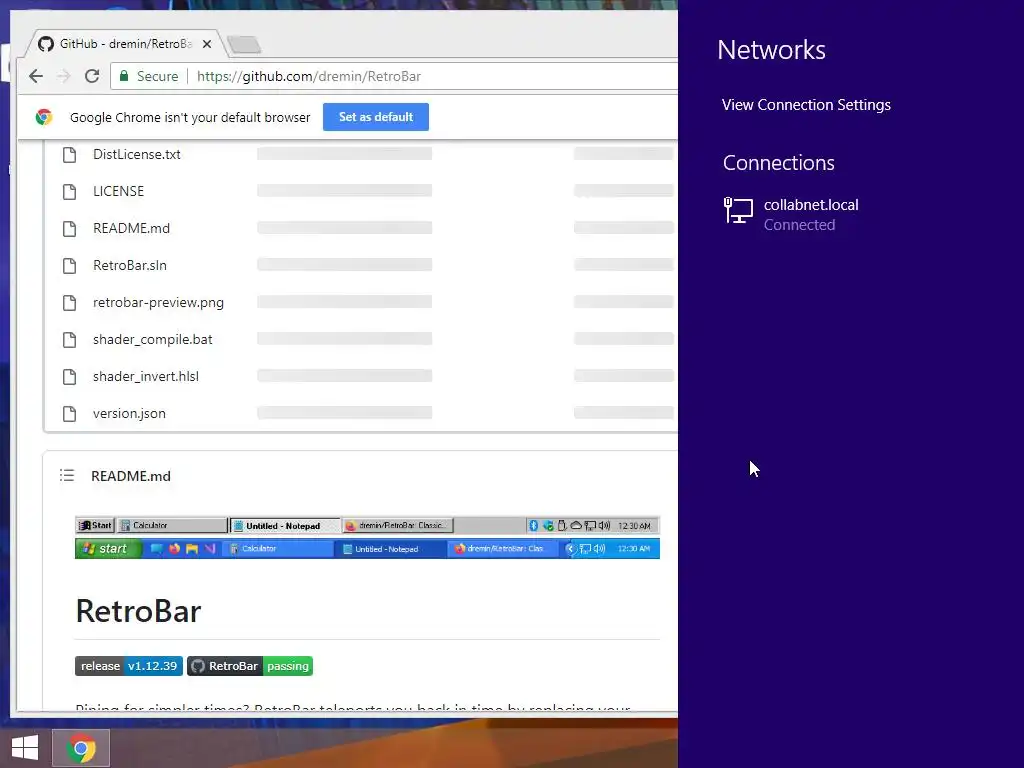Click the Chrome logo in the default browser bar
The width and height of the screenshot is (1024, 768).
pos(44,117)
